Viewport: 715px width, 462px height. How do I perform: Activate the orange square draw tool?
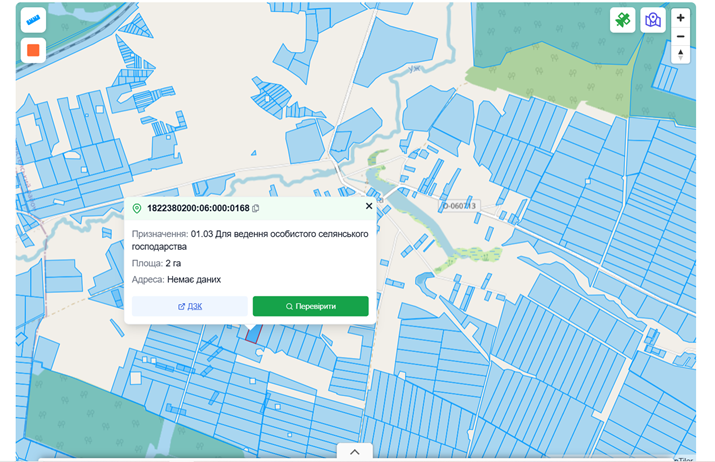[x=33, y=50]
